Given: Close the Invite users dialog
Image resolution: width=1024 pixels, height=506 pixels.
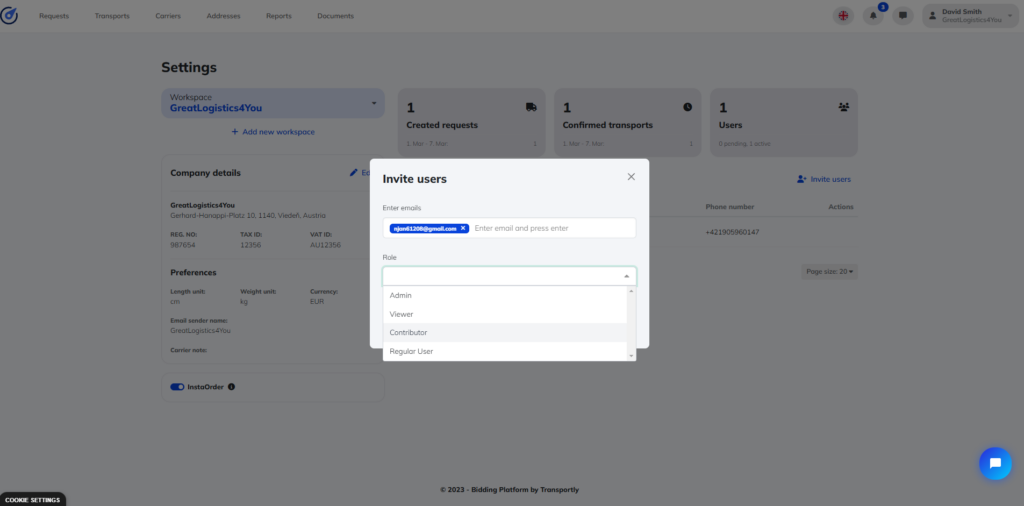Looking at the screenshot, I should (631, 177).
